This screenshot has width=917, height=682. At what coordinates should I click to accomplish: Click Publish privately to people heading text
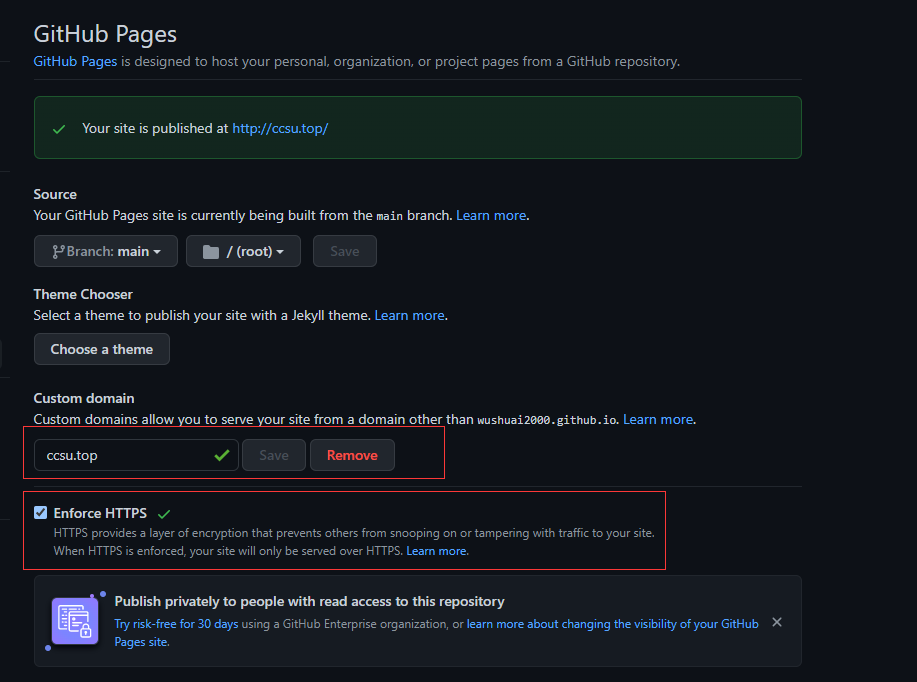click(x=309, y=601)
